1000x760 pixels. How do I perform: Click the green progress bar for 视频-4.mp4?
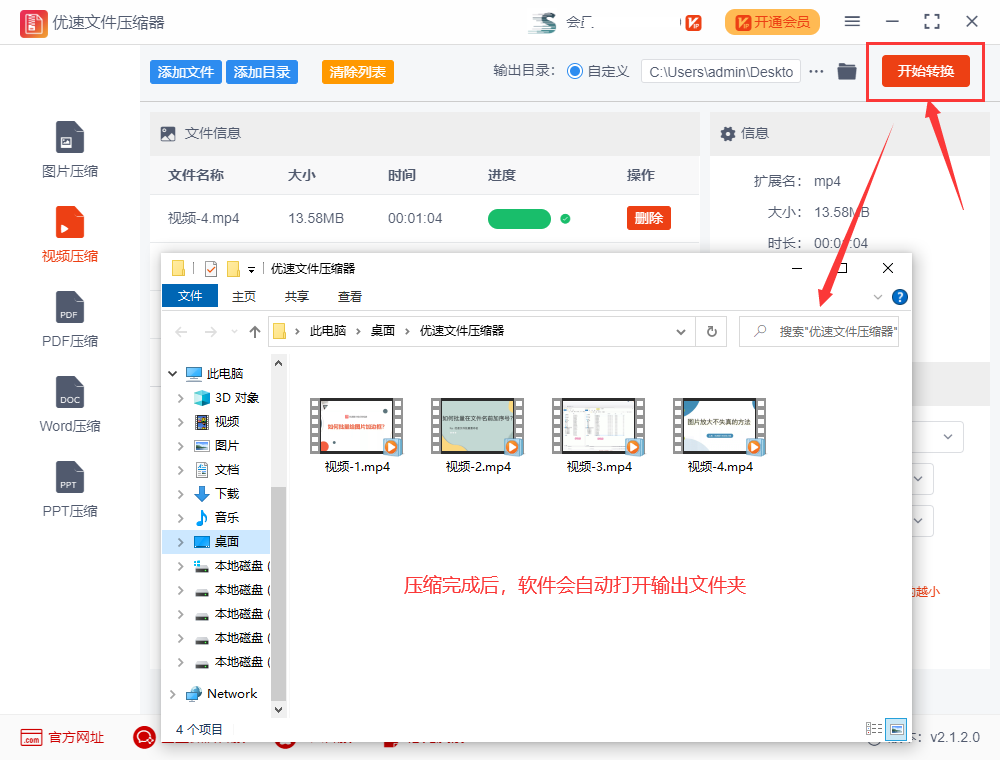click(x=519, y=218)
